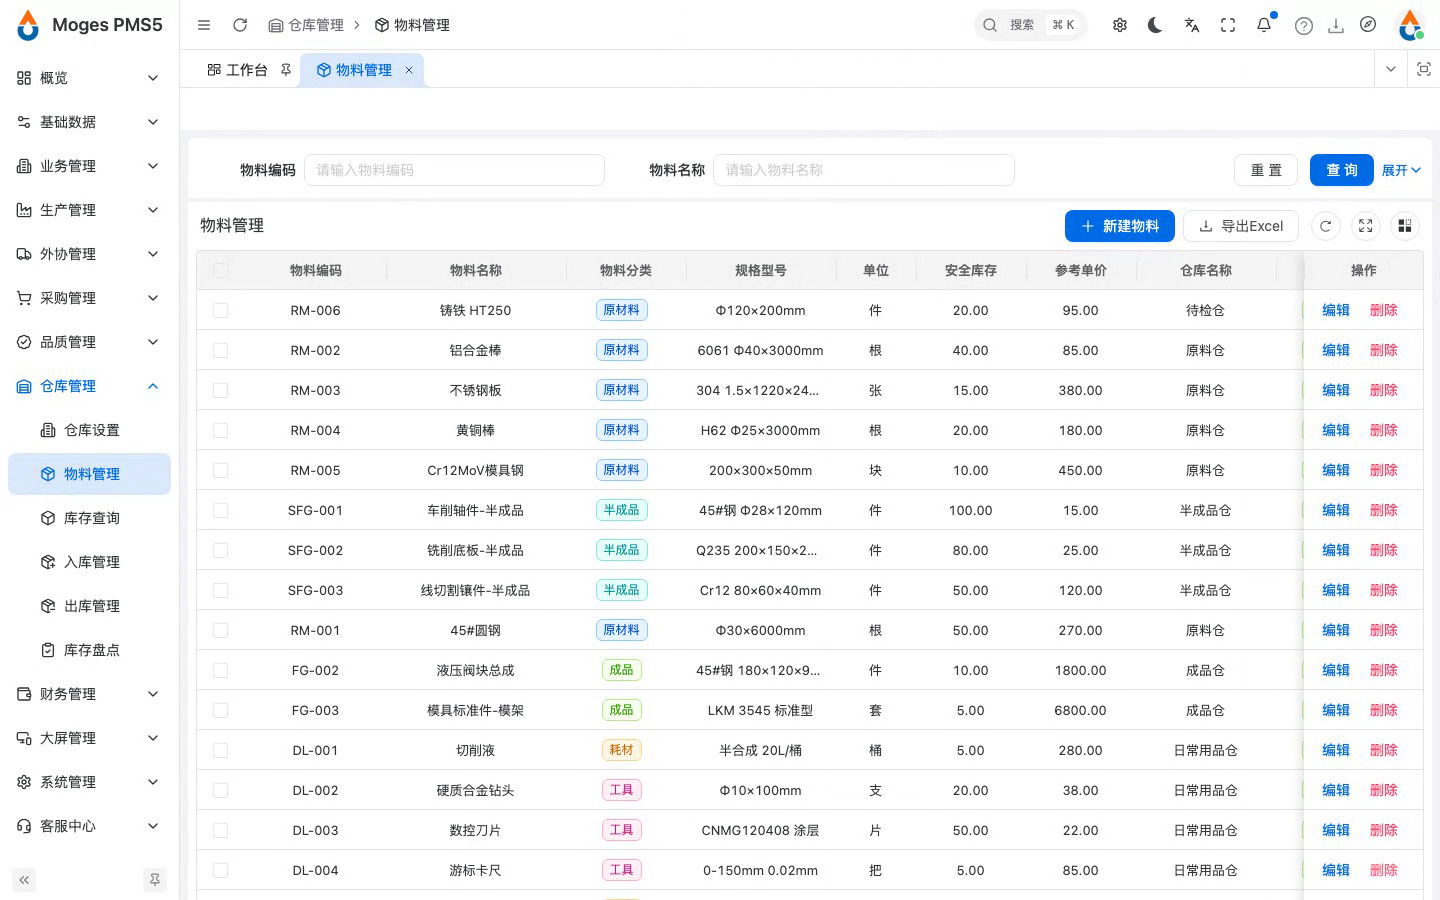
Task: Enter fullscreen via header icon
Action: pos(1228,25)
